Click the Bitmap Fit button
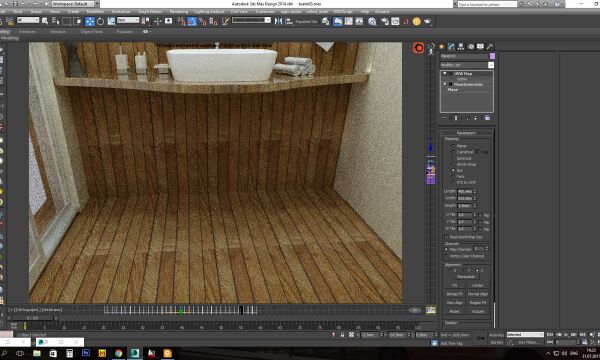The image size is (600, 360). coord(455,294)
